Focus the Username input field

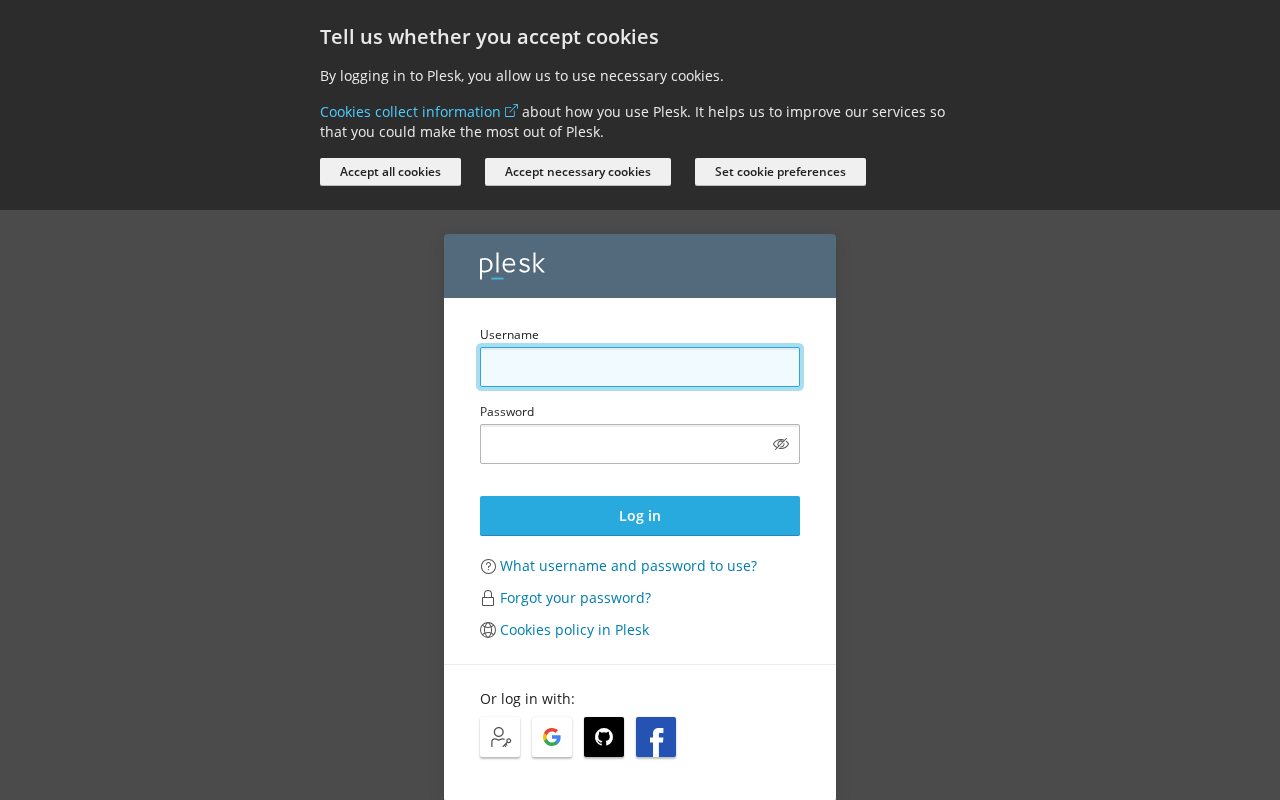point(640,367)
